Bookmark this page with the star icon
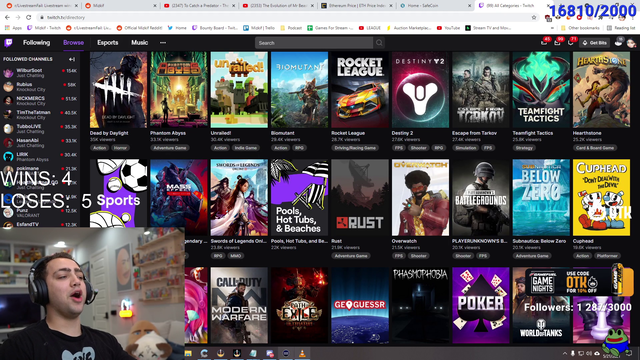640x360 pixels. coord(534,18)
